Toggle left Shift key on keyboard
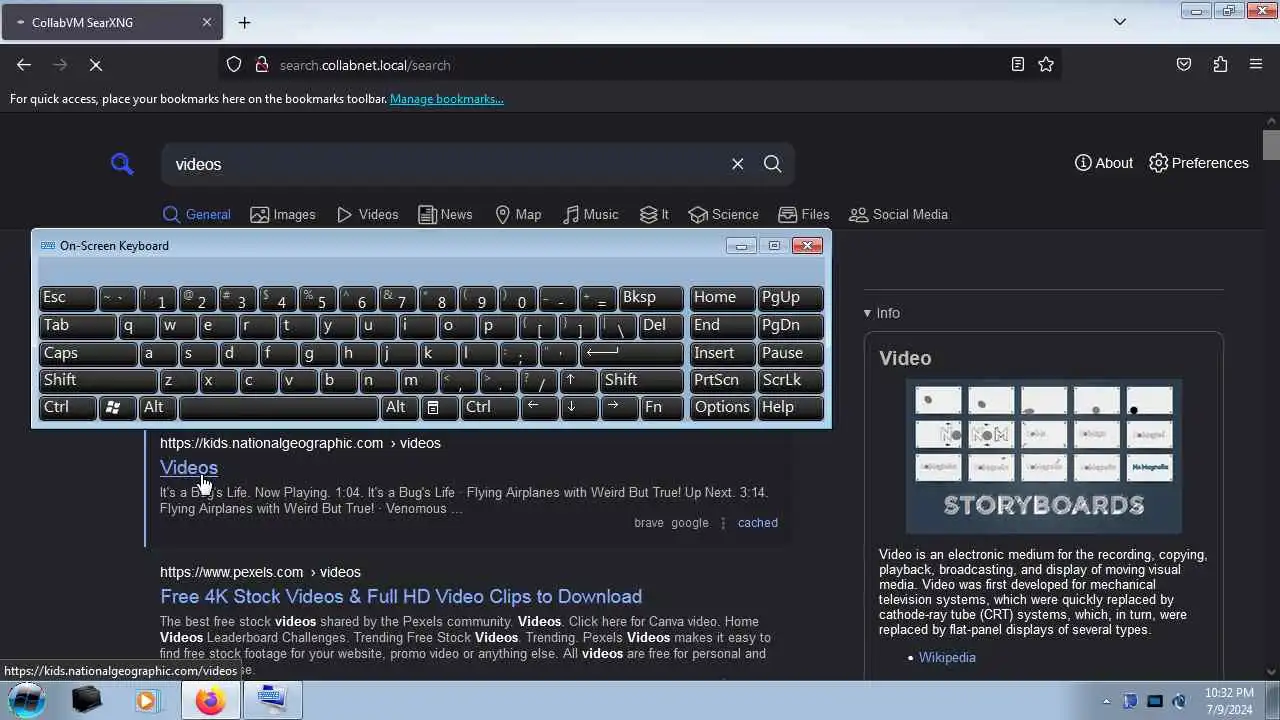The height and width of the screenshot is (720, 1280). pyautogui.click(x=98, y=380)
